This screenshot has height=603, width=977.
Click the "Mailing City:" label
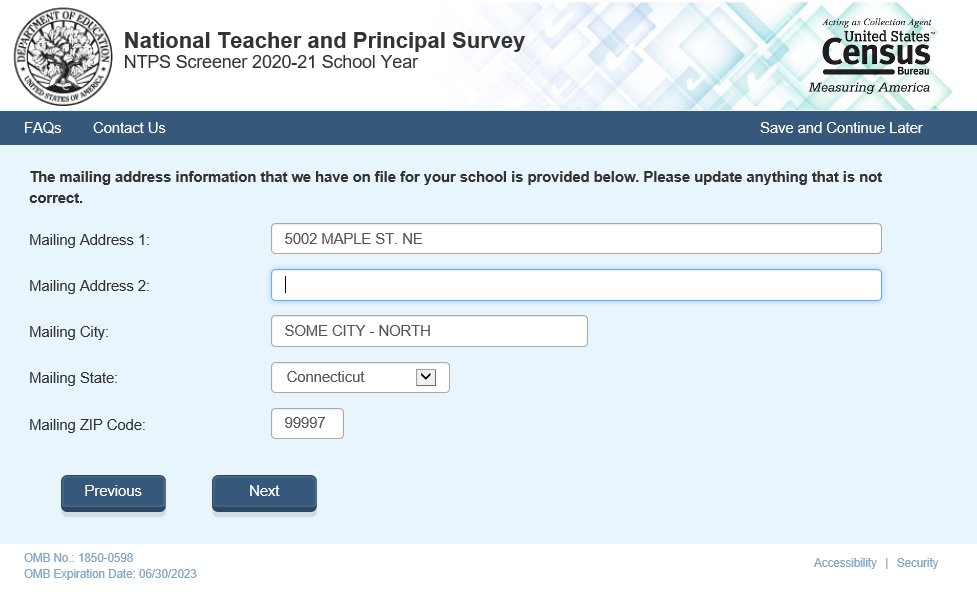(x=69, y=332)
